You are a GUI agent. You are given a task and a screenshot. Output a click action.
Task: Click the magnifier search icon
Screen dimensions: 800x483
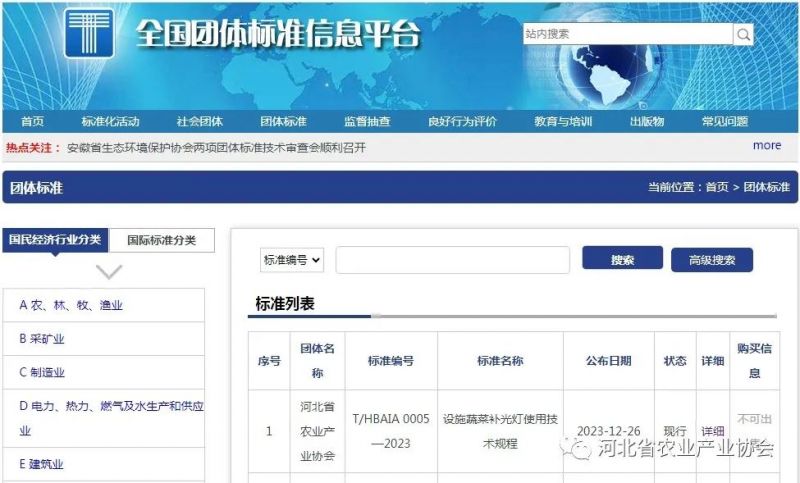(x=743, y=34)
